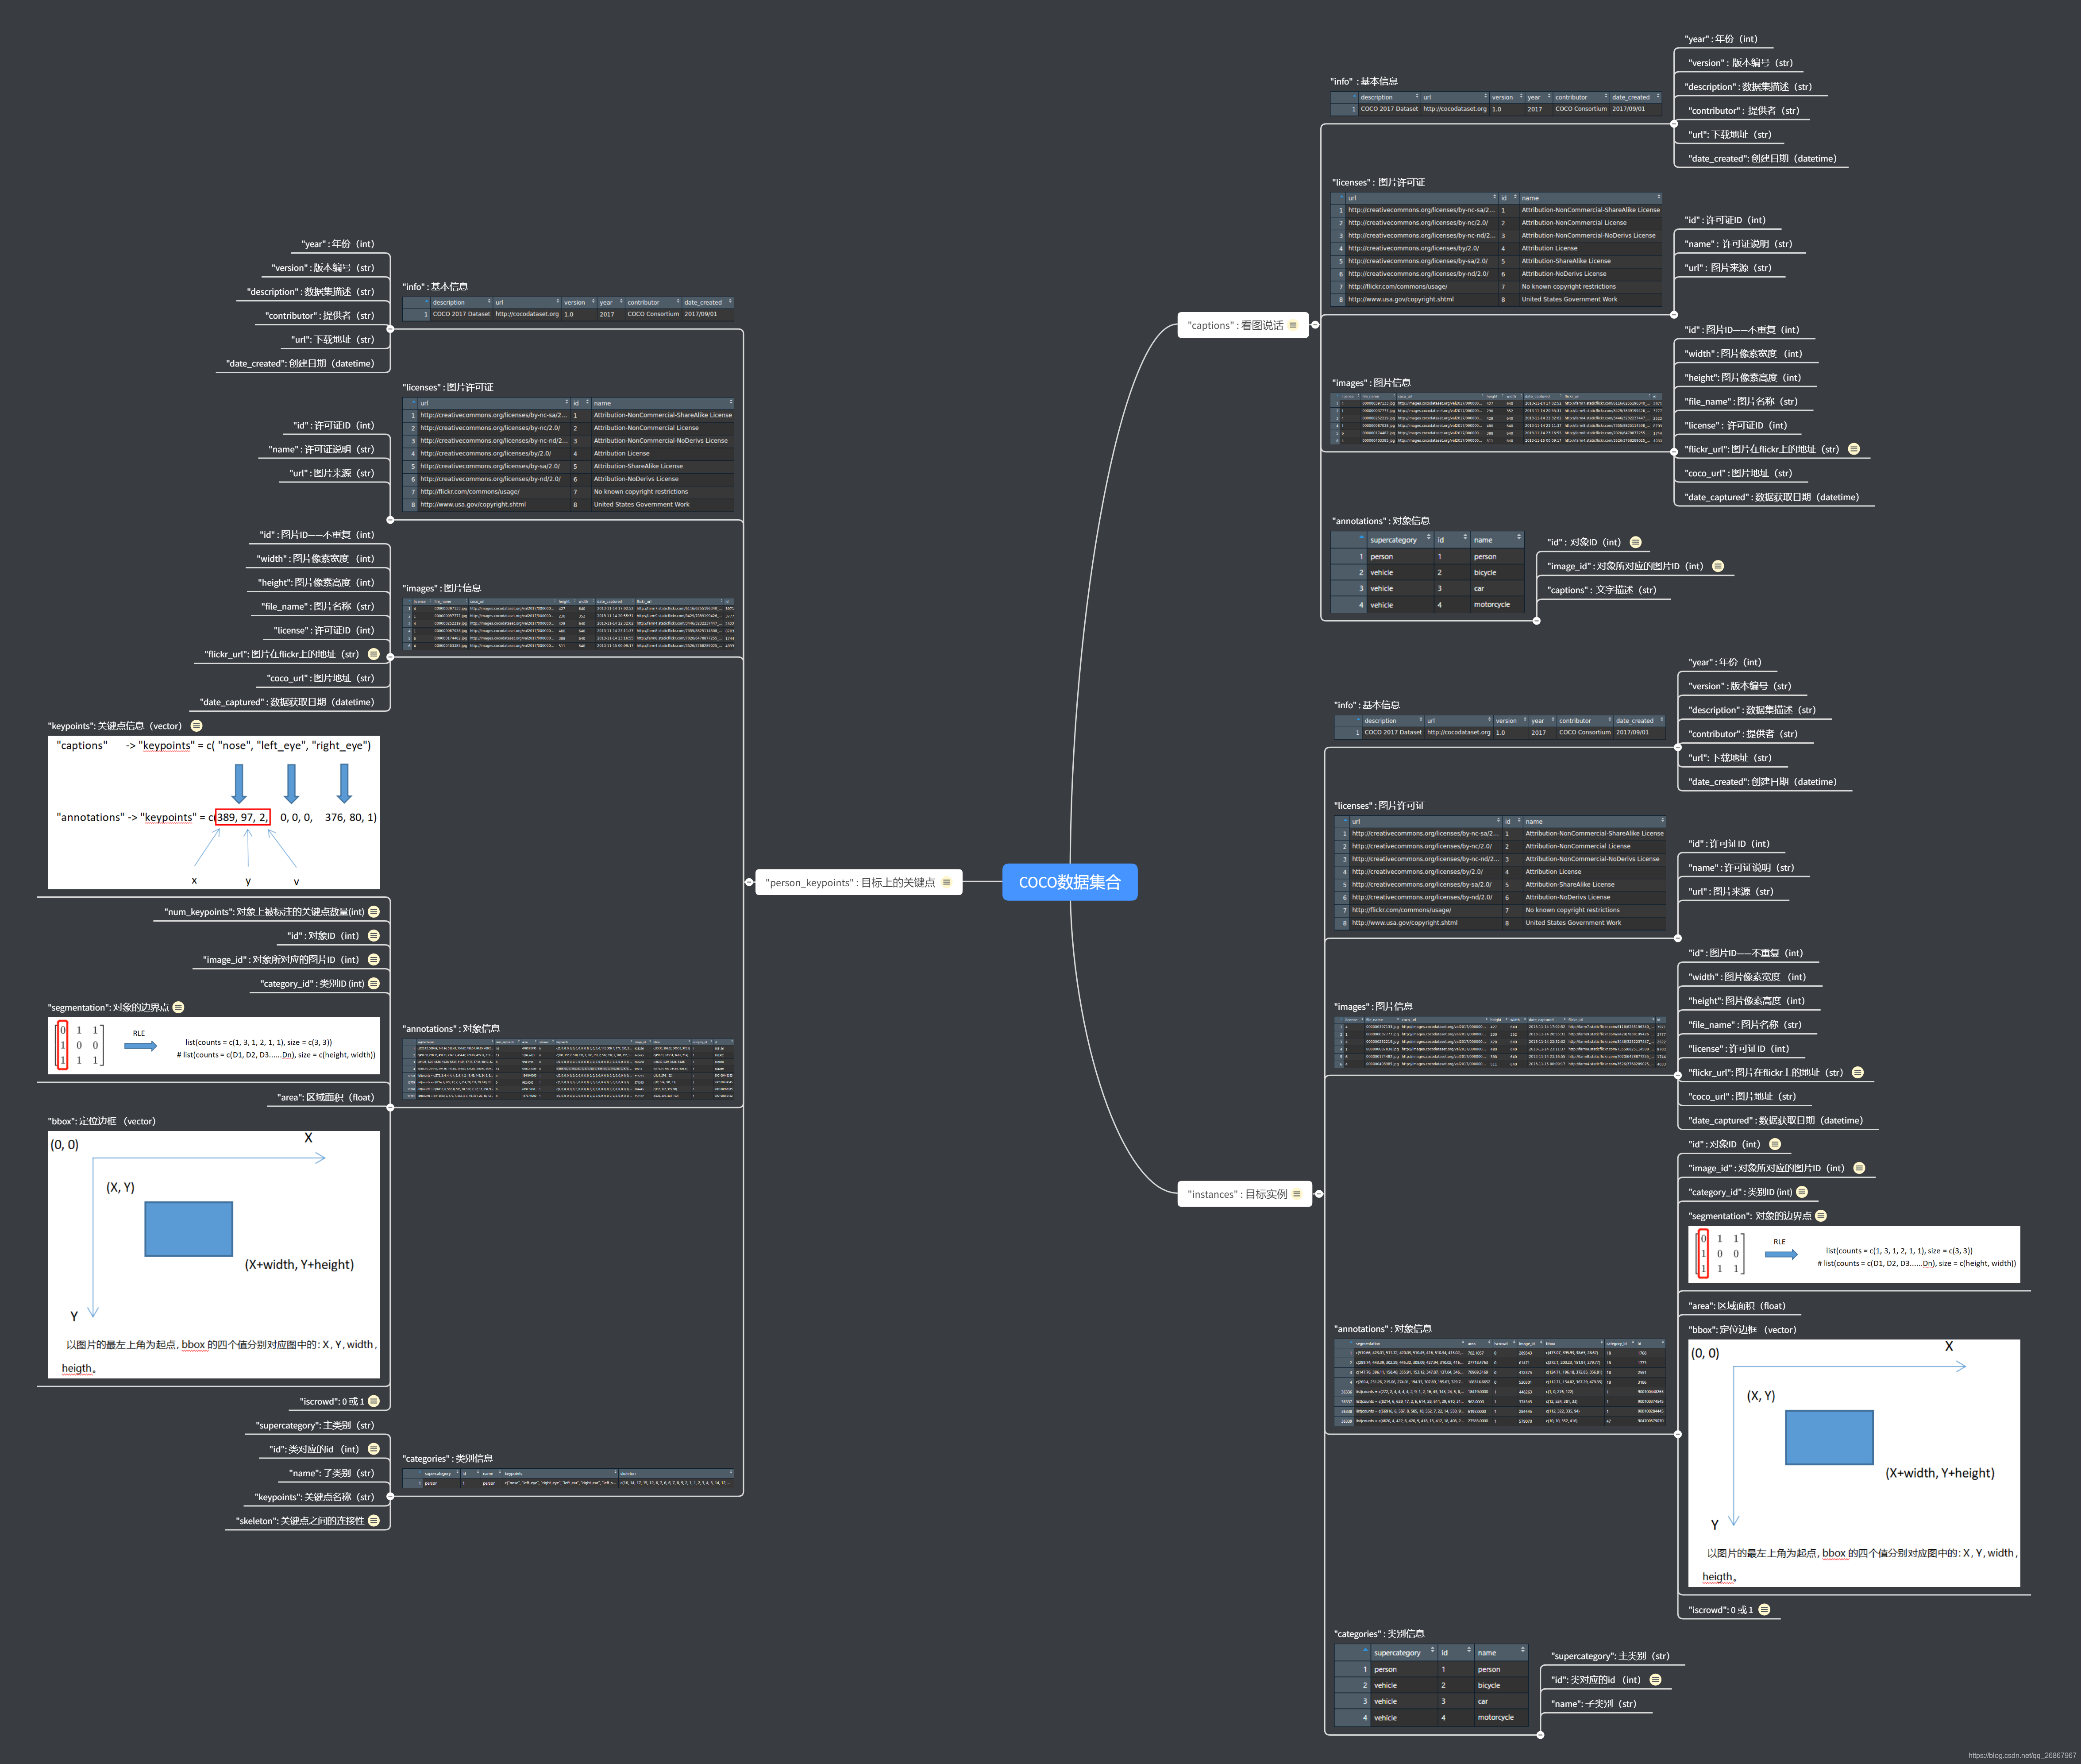
Task: Collapse person_keypoints "annotations": 对象信息 junction circle
Action: (390, 1108)
